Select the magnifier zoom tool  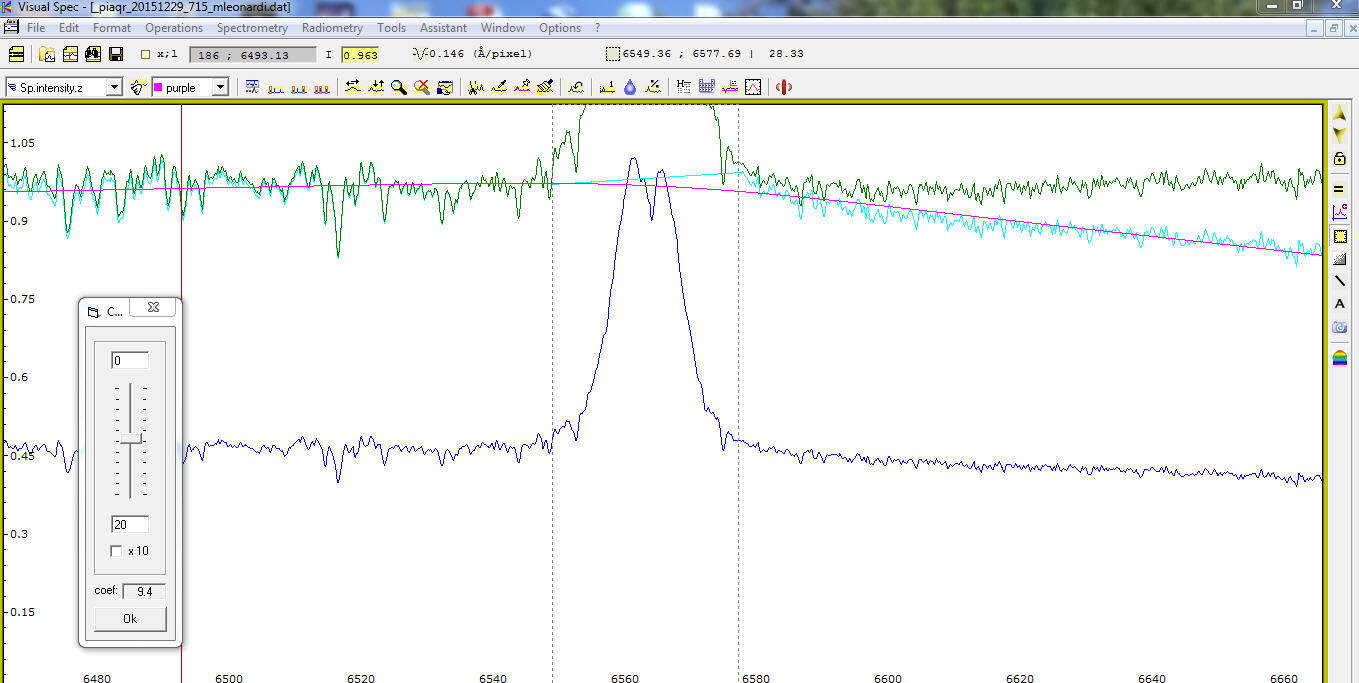(399, 88)
